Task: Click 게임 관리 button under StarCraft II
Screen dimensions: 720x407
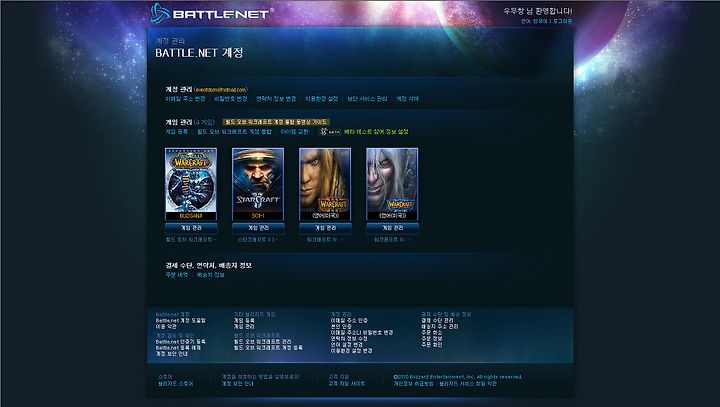Action: (x=258, y=228)
